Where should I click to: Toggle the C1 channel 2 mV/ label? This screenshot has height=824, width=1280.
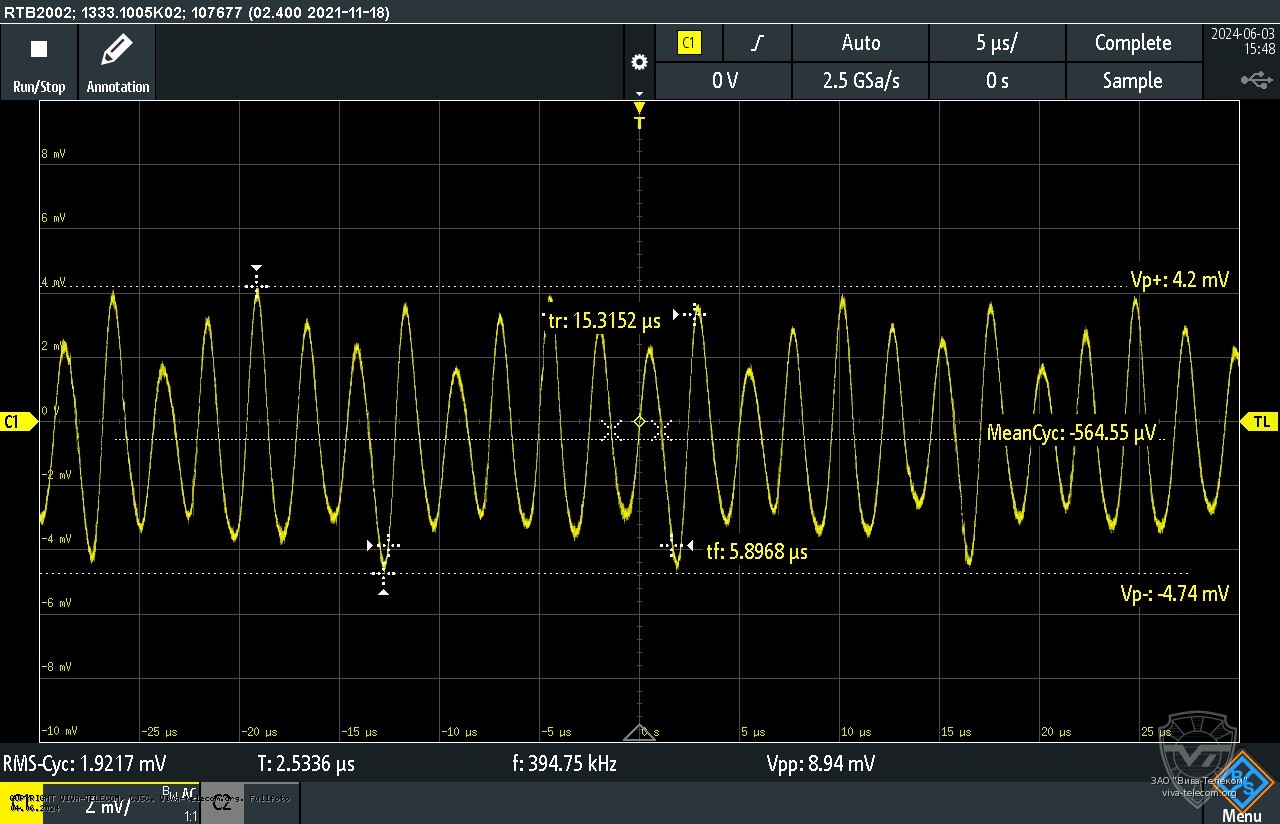pos(105,806)
